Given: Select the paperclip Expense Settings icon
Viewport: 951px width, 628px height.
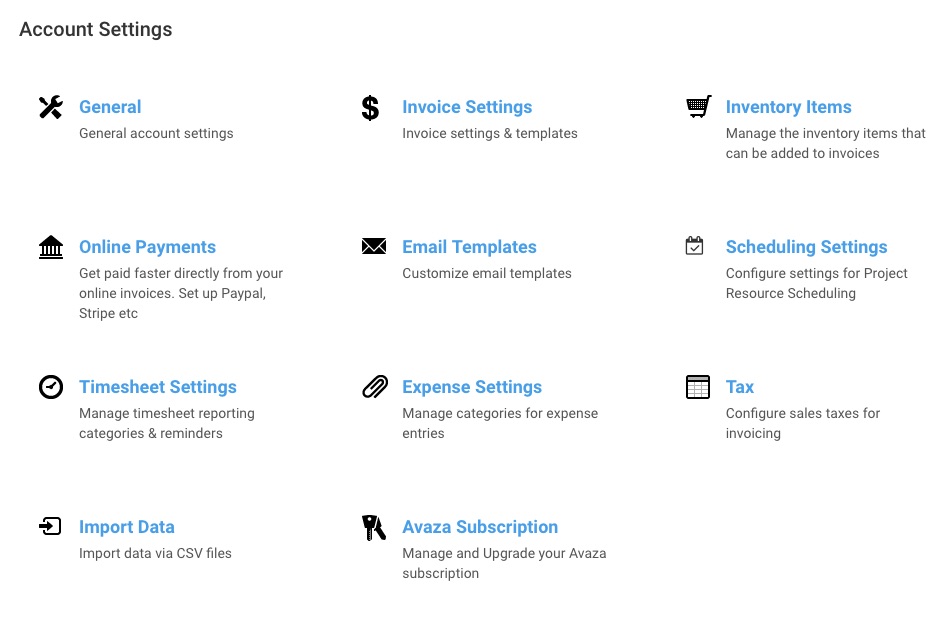Looking at the screenshot, I should click(x=372, y=387).
